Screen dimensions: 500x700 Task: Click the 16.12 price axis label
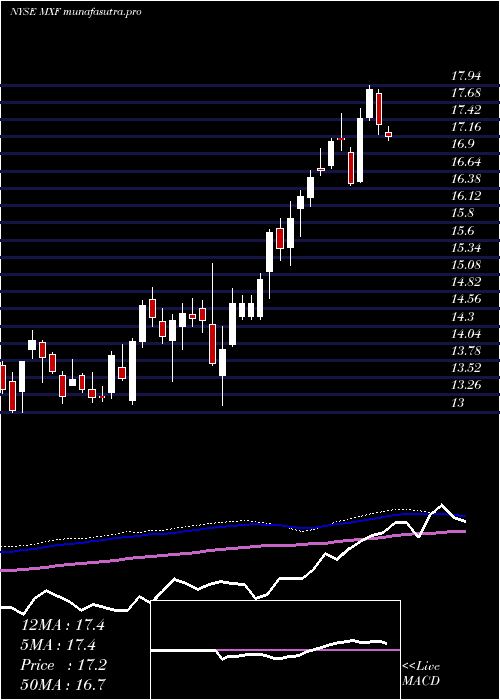coord(466,196)
